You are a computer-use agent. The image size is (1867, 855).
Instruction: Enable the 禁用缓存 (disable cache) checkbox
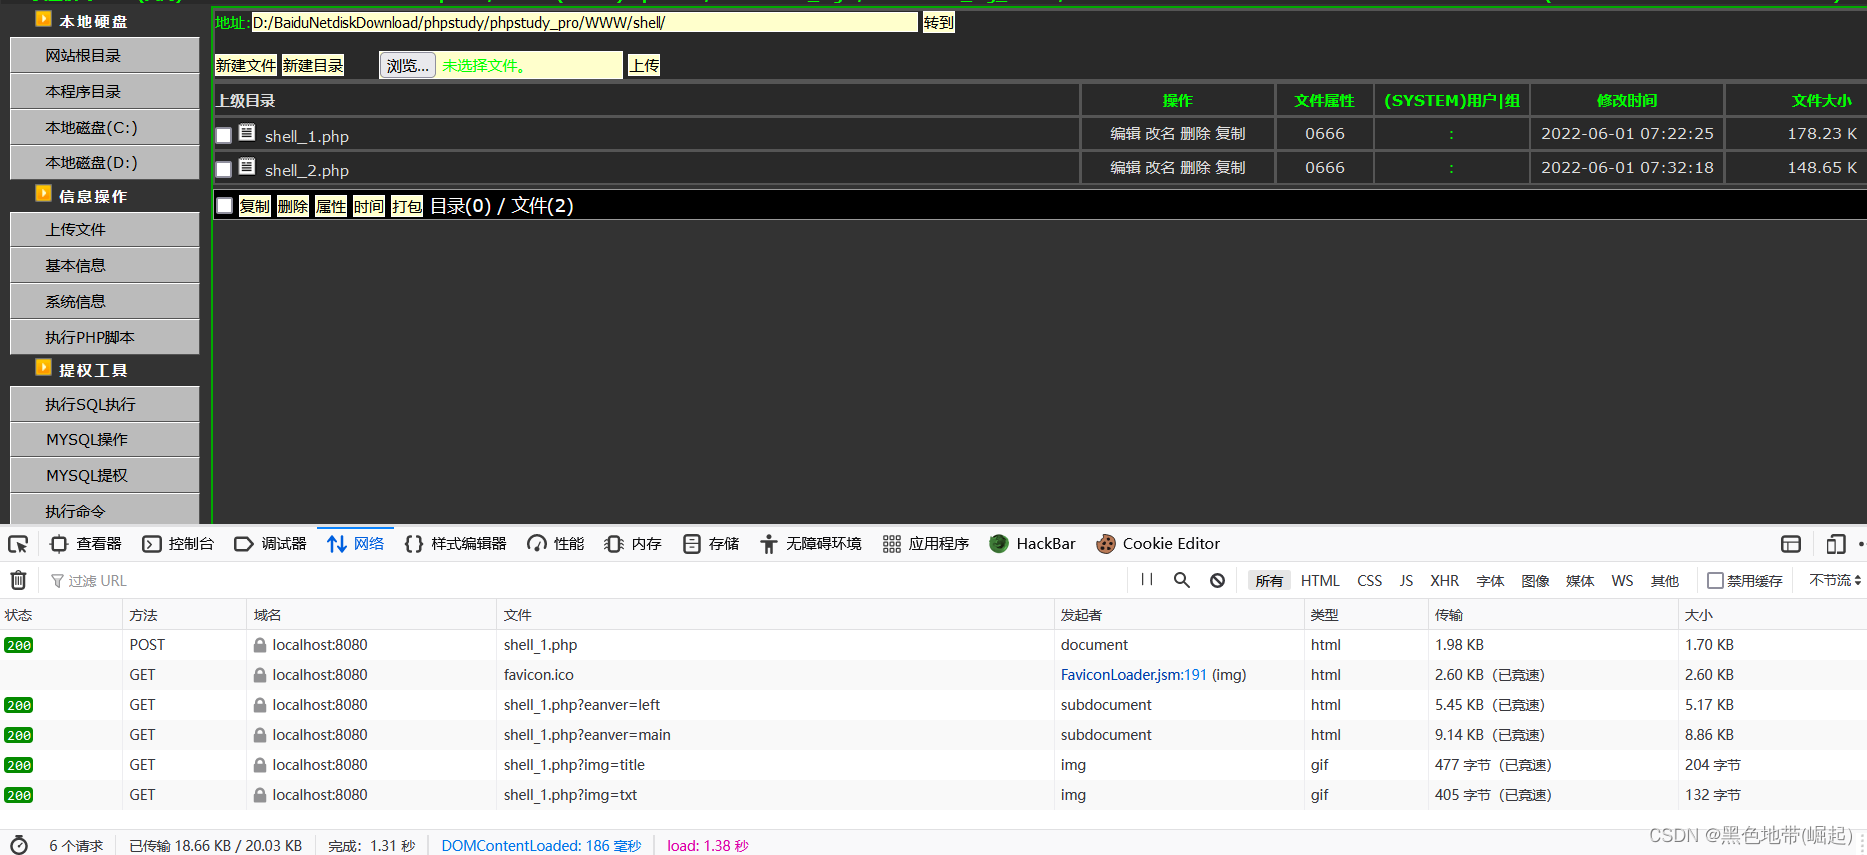coord(1715,580)
